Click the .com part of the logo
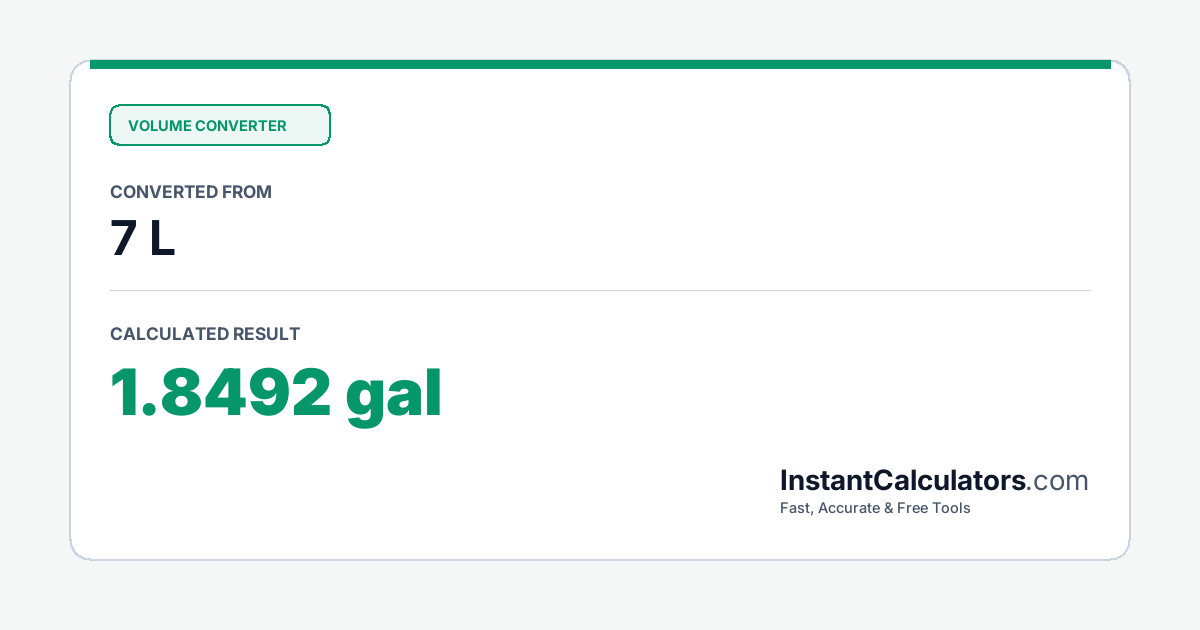This screenshot has height=630, width=1200. (x=1058, y=481)
